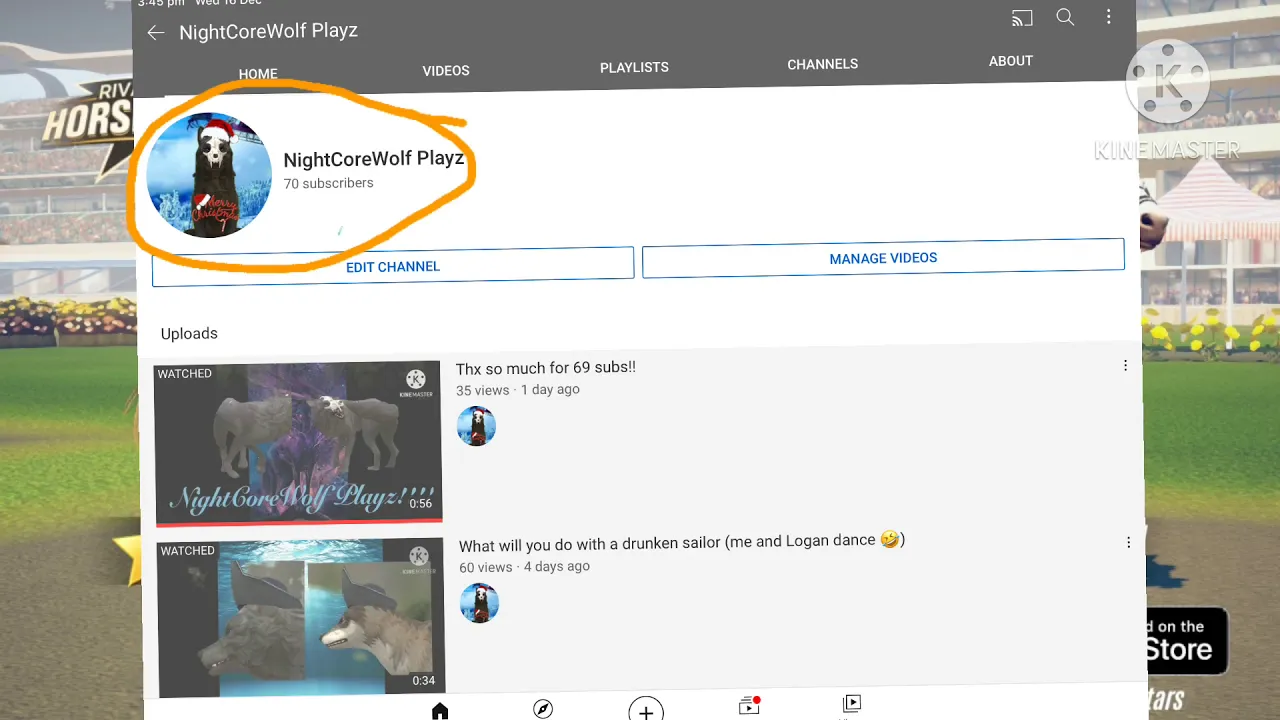
Task: Click the title 'Thx so much for 69 subs!!'
Action: (546, 368)
